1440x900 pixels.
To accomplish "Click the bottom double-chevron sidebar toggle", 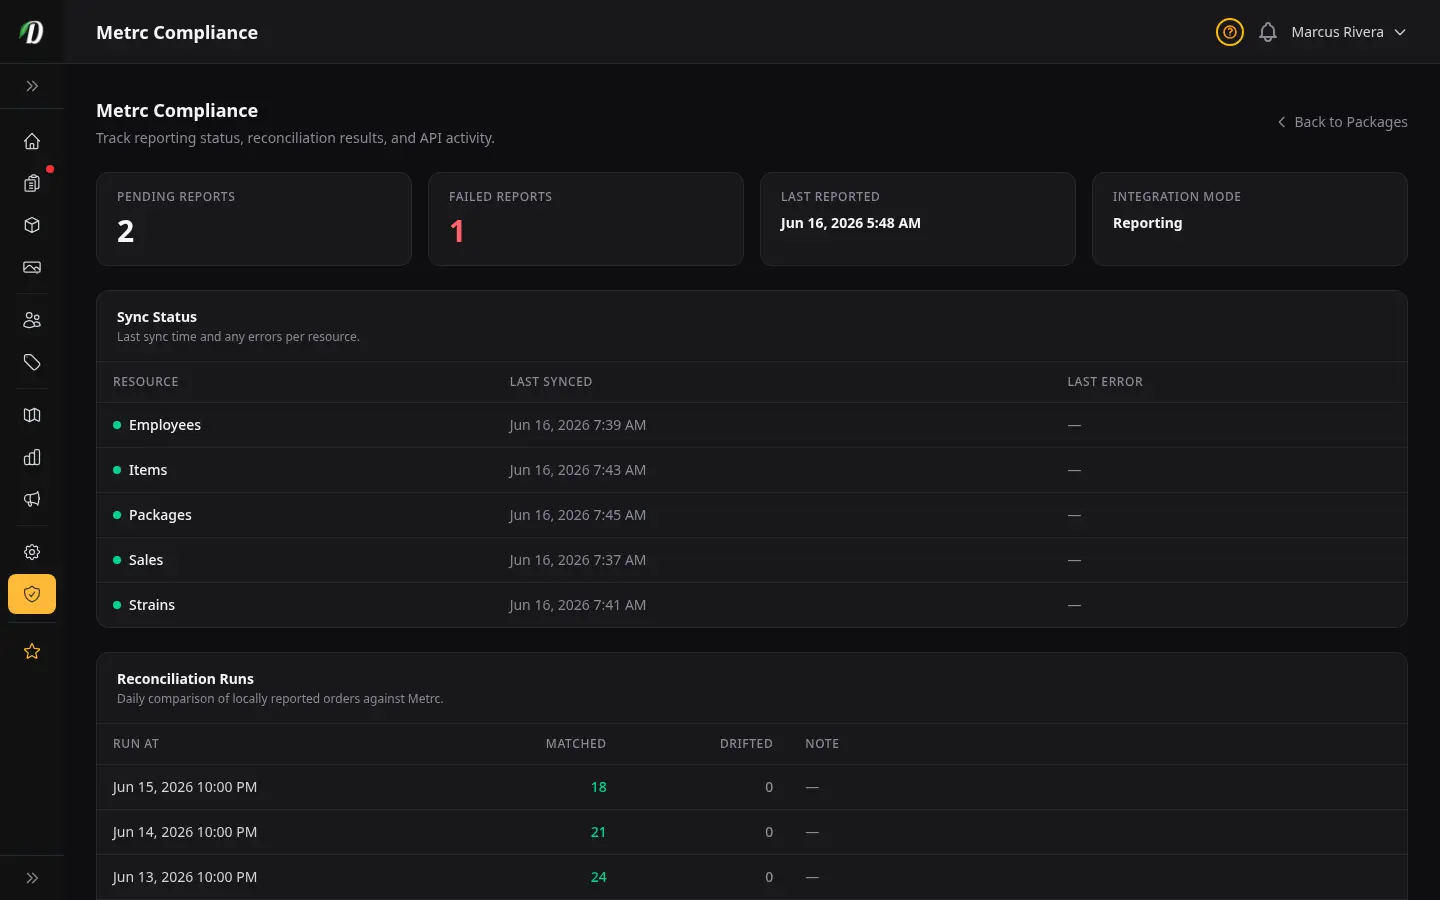I will tap(32, 878).
